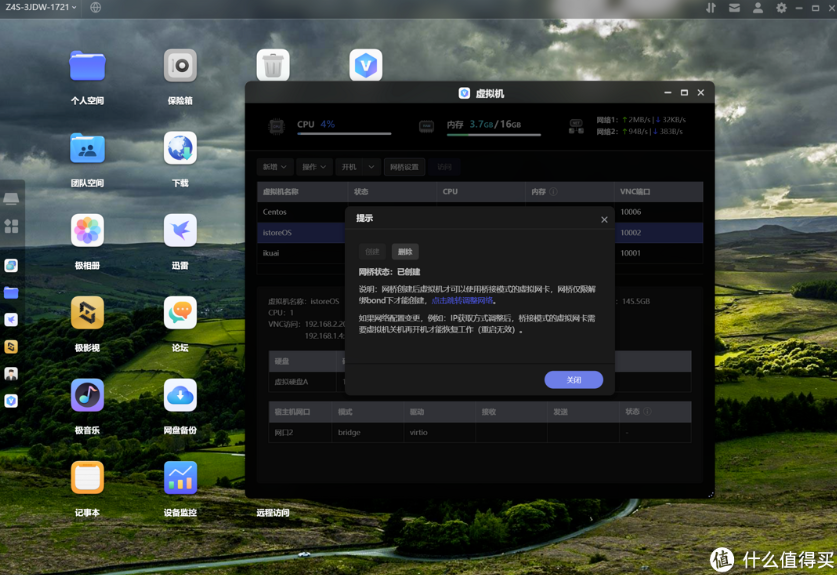Launch the 迅雷 Thunder app icon
The image size is (837, 575).
click(x=180, y=231)
